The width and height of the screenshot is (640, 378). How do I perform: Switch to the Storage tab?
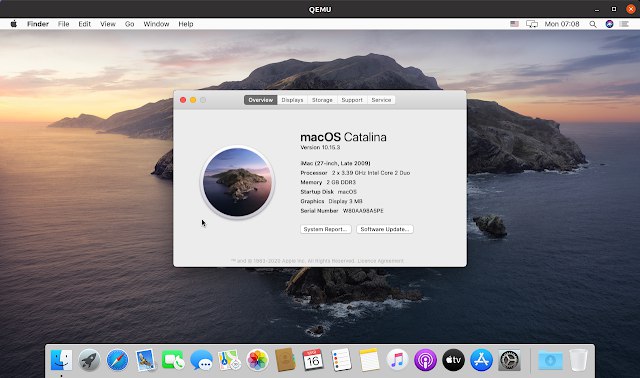click(x=322, y=100)
